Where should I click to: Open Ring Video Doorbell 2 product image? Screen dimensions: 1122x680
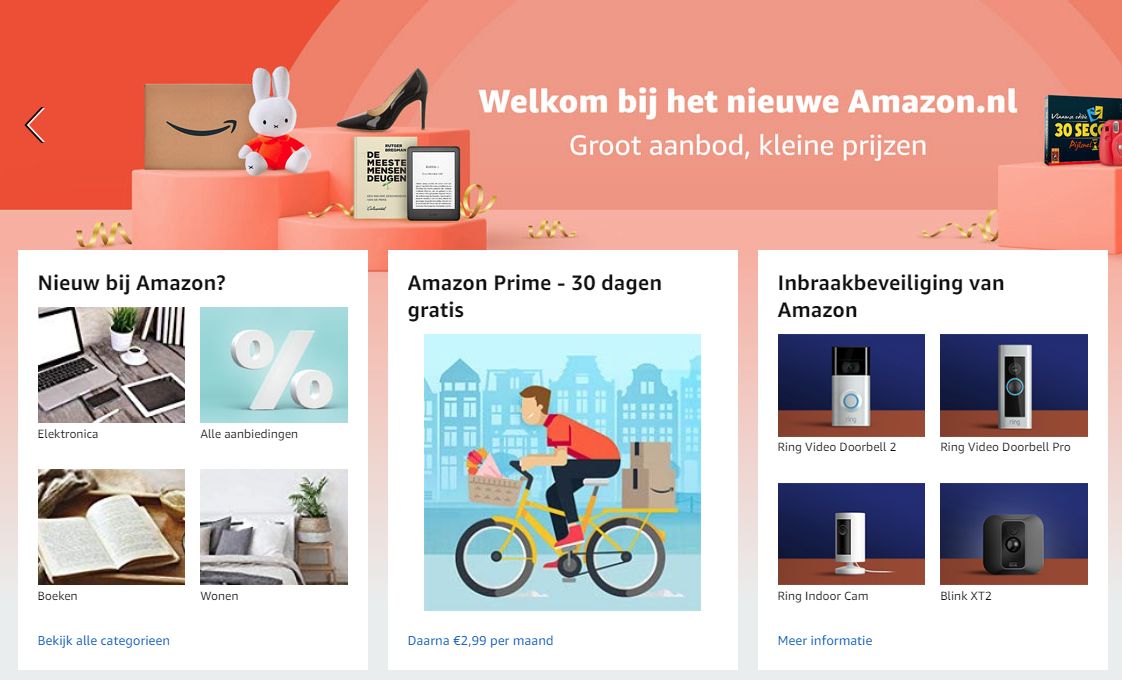click(851, 385)
